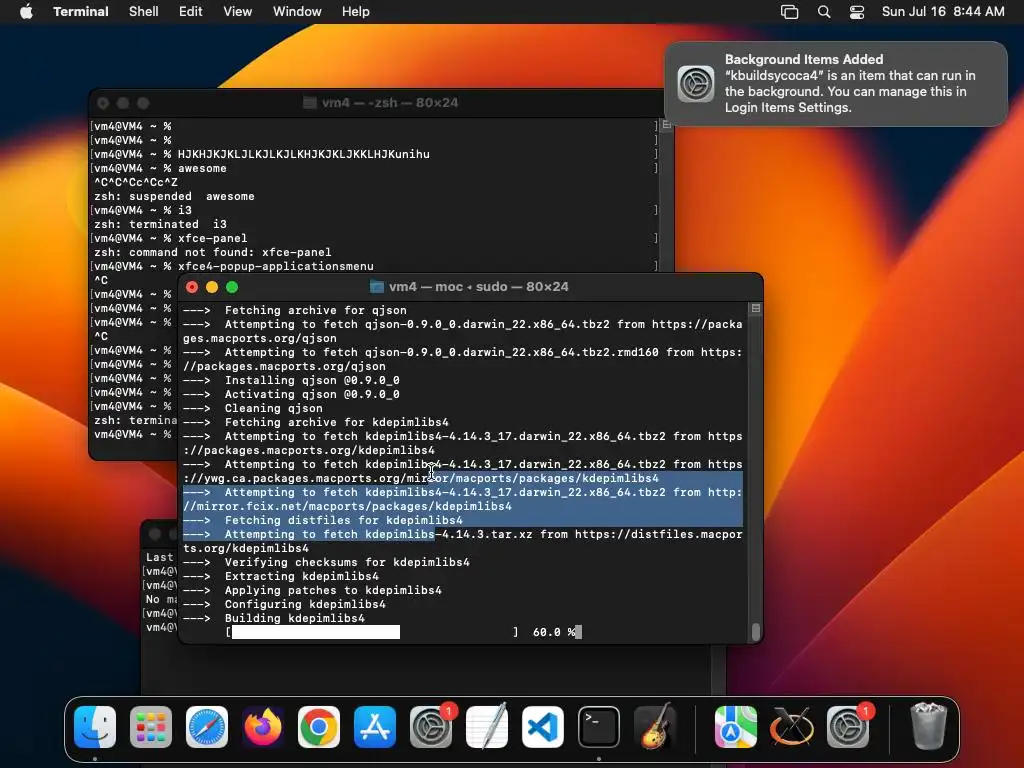Open the Terminal menu
The width and height of the screenshot is (1024, 768).
(81, 12)
